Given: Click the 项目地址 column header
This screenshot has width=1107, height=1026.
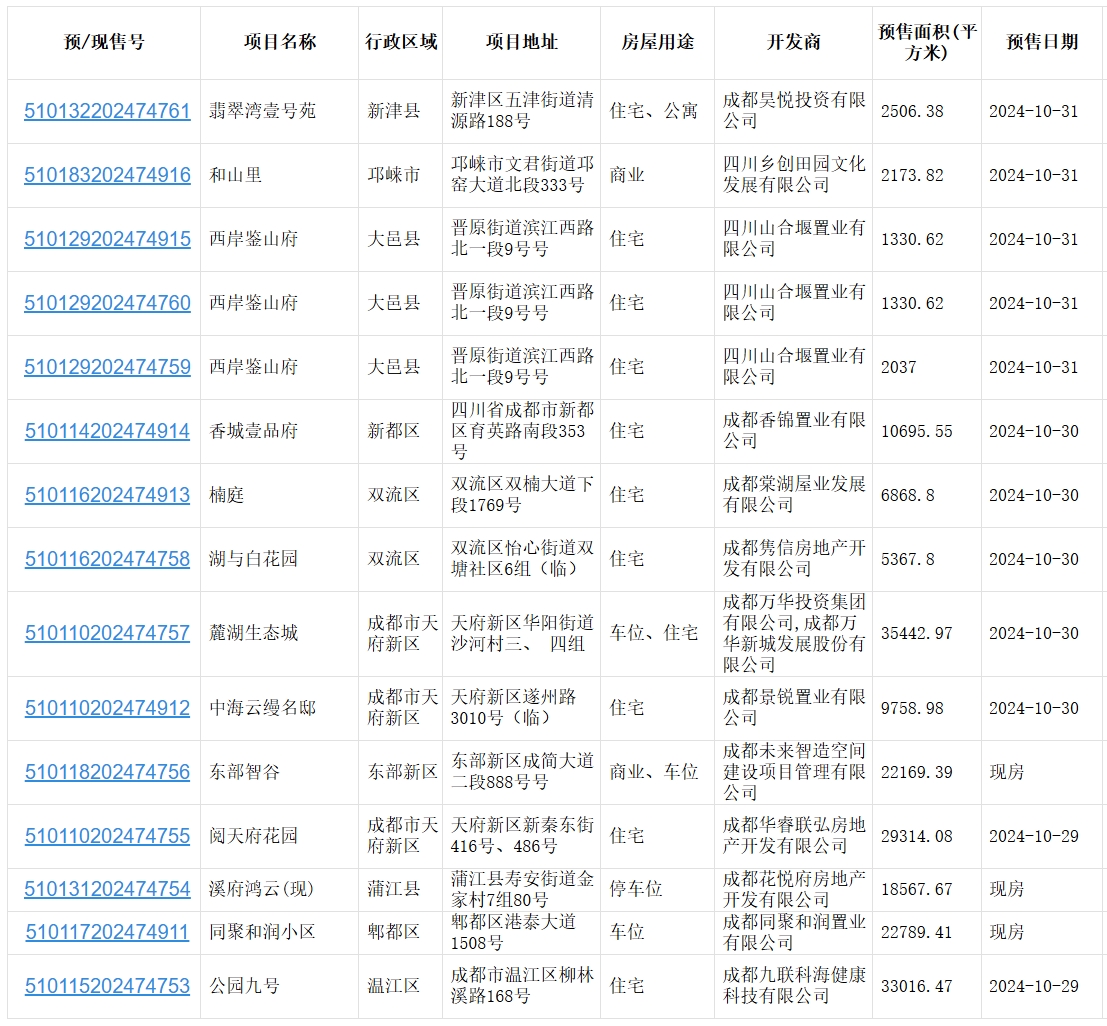Looking at the screenshot, I should click(522, 42).
